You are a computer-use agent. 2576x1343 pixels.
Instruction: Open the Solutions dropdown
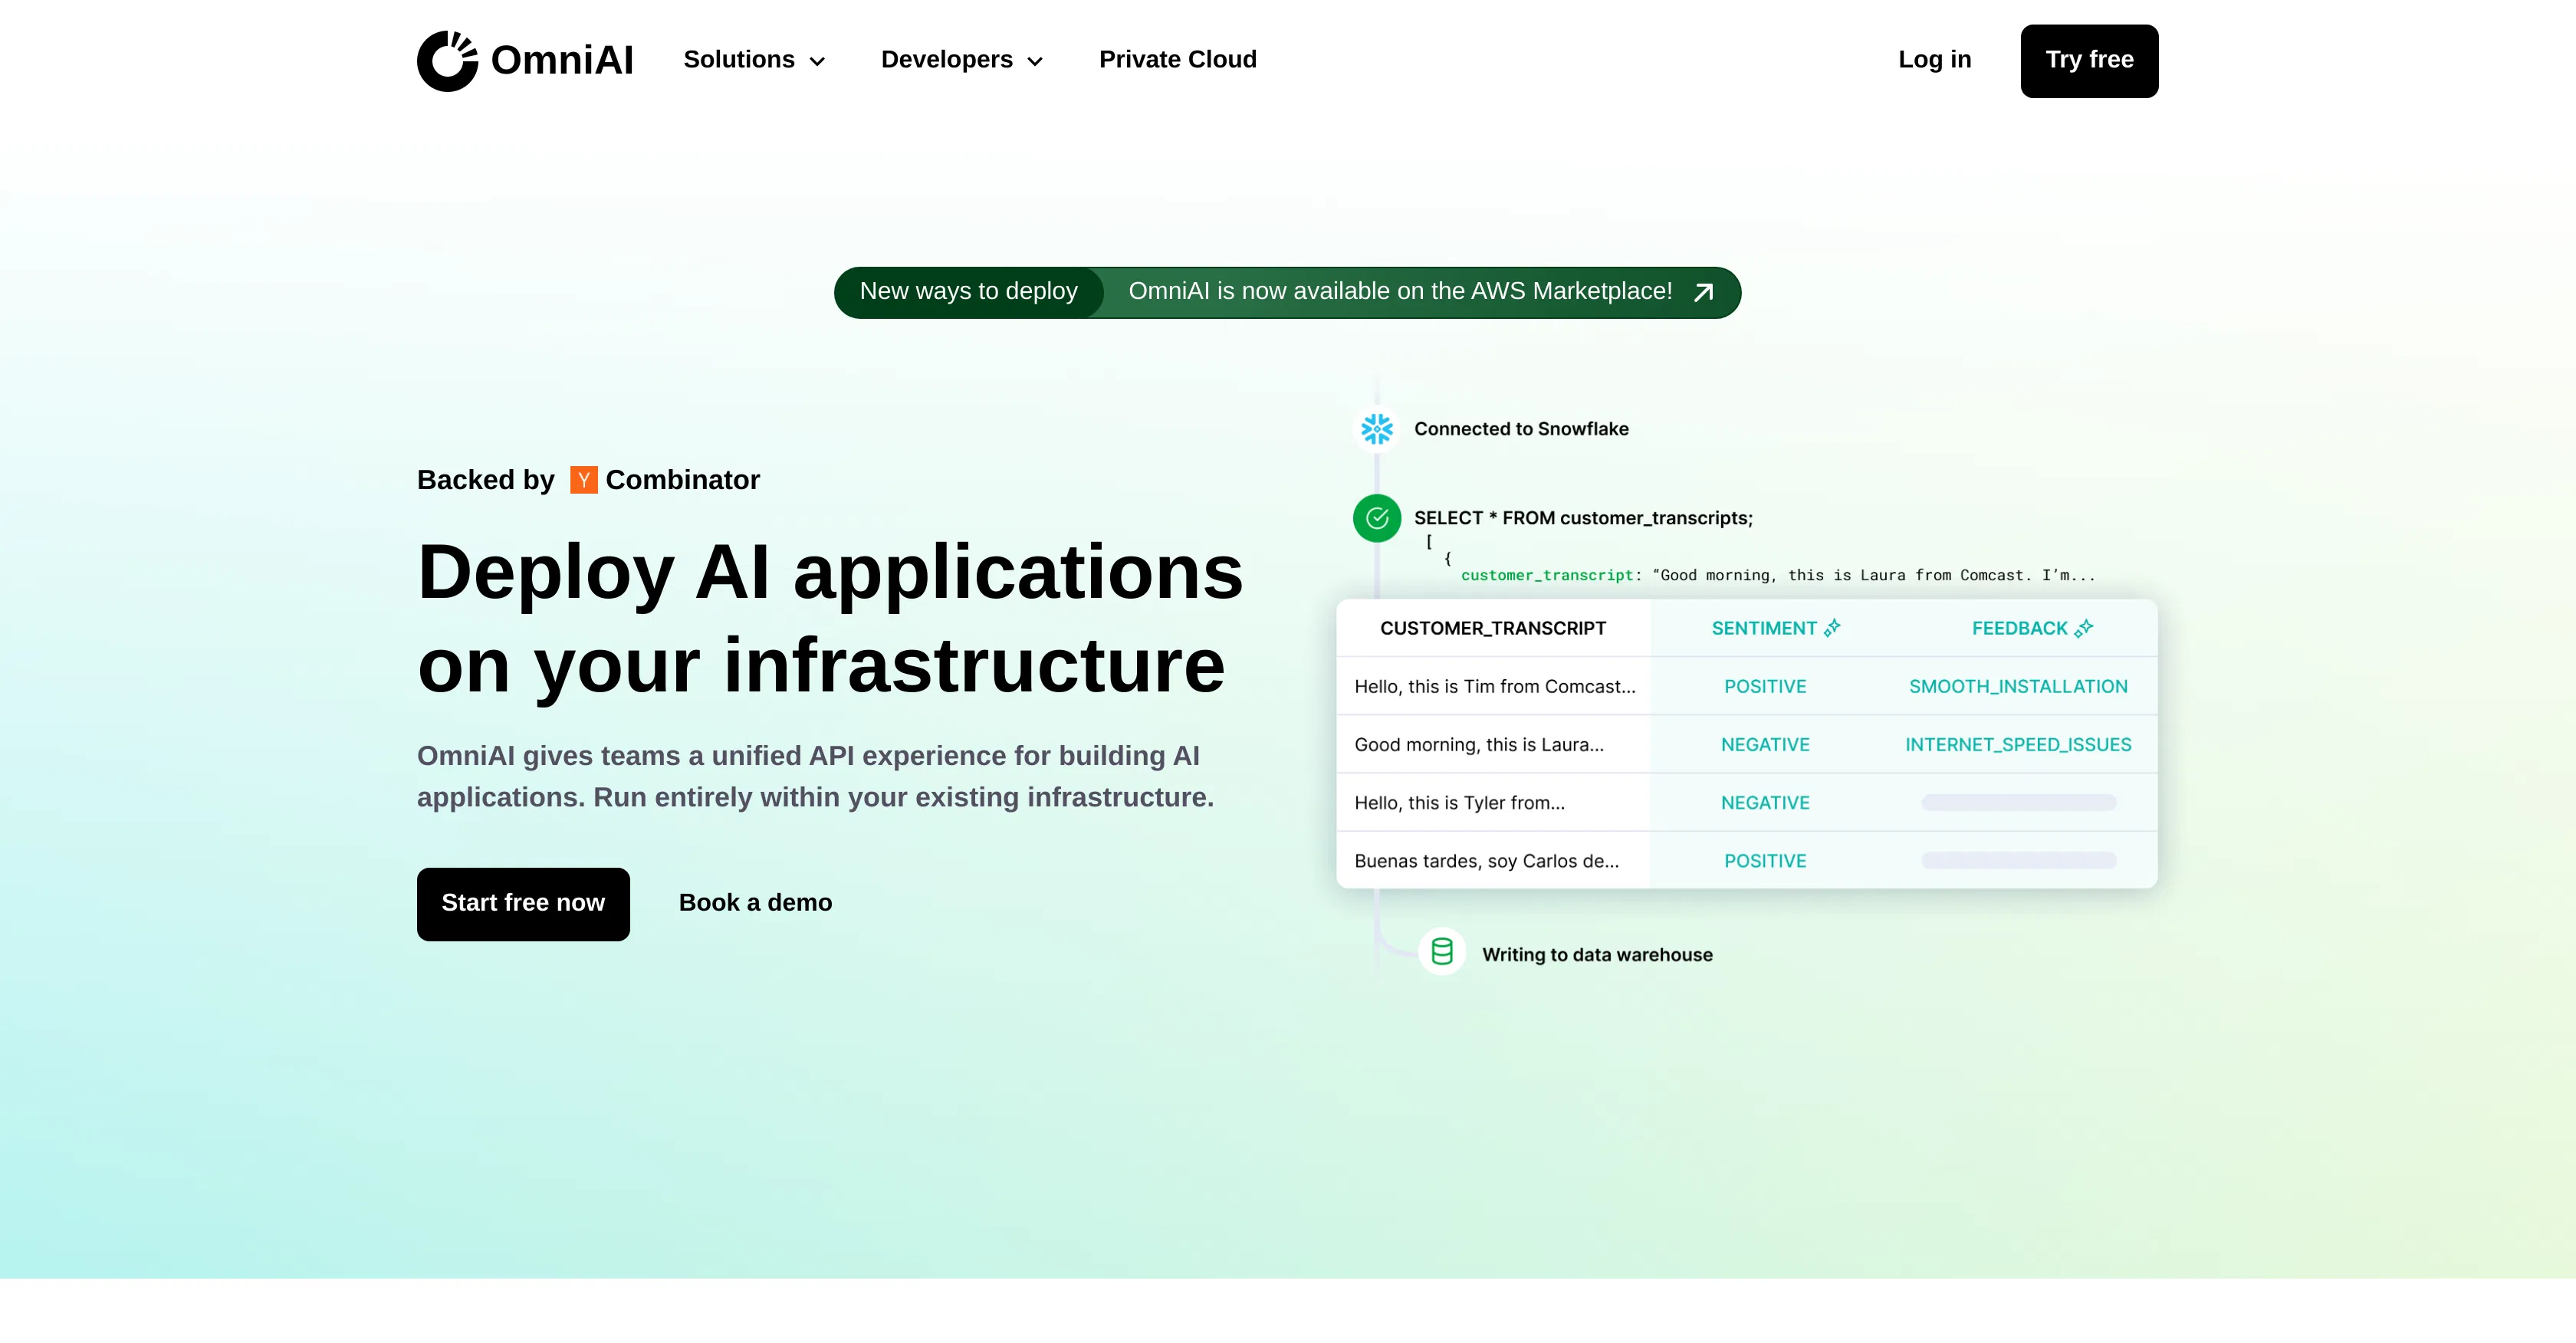pyautogui.click(x=754, y=60)
